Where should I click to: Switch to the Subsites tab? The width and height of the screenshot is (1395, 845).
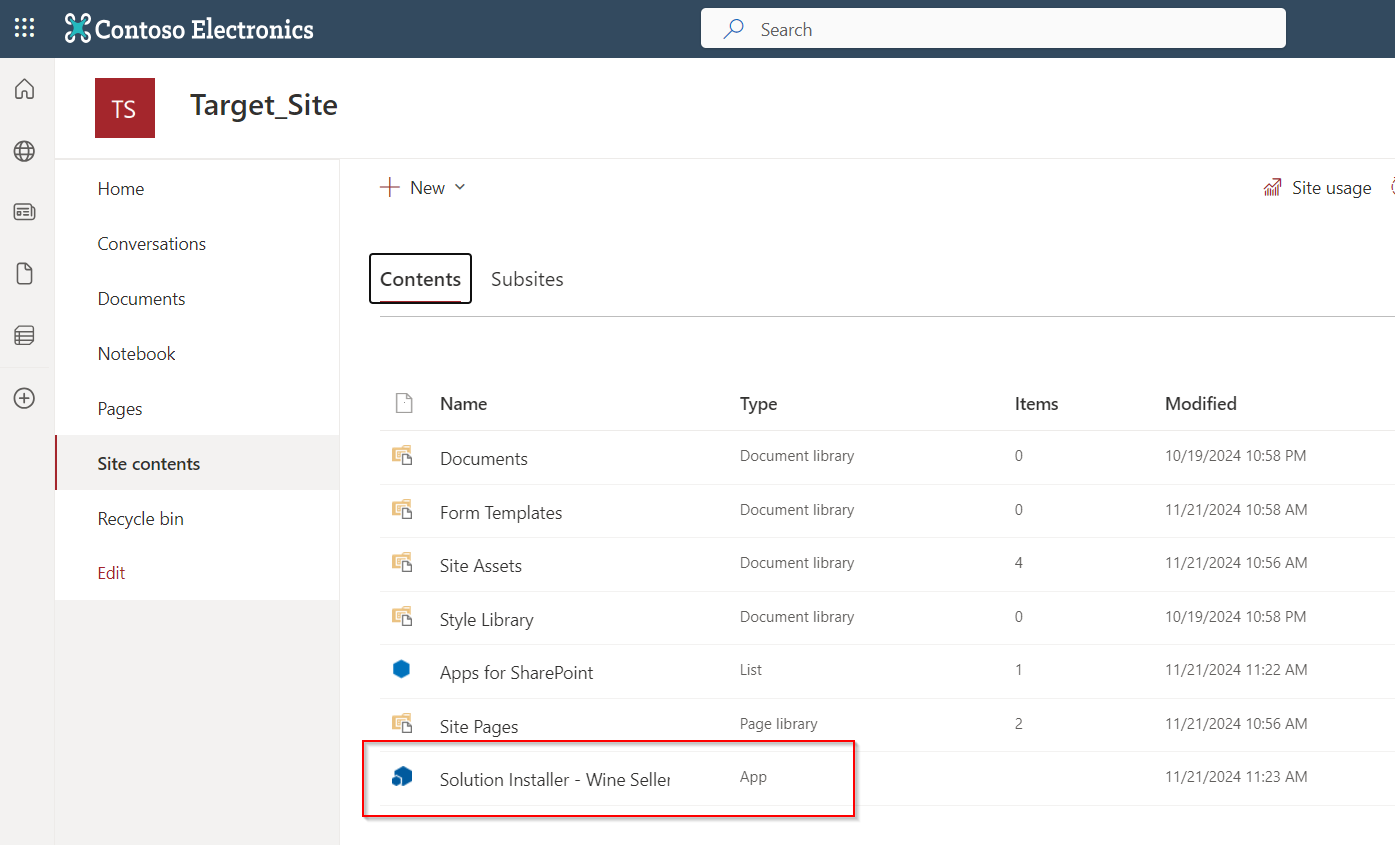527,279
